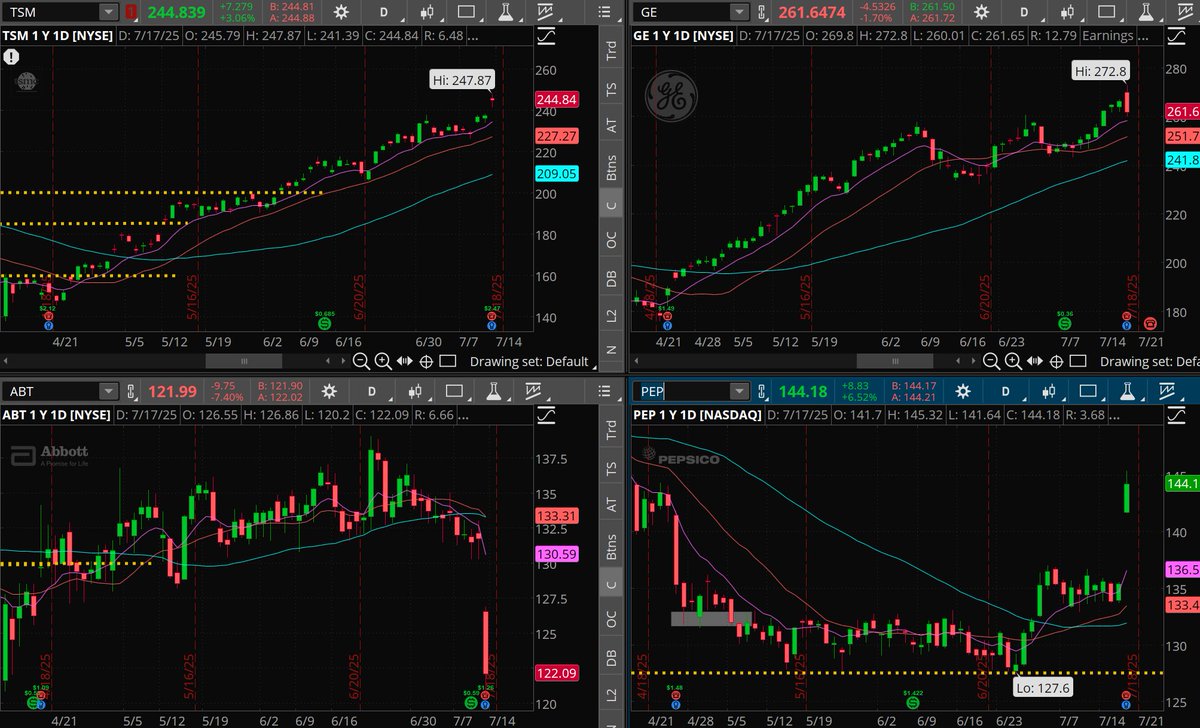Image resolution: width=1200 pixels, height=728 pixels.
Task: Click the ABT last price 121.99
Action: coord(171,391)
